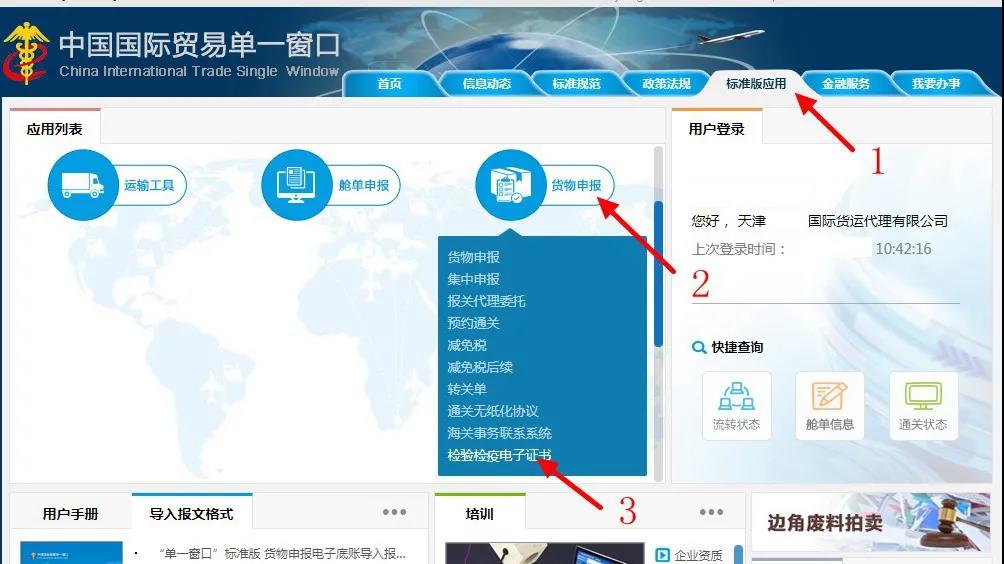Choose 货物申报 in the dropdown menu
This screenshot has width=1004, height=564.
[x=473, y=257]
